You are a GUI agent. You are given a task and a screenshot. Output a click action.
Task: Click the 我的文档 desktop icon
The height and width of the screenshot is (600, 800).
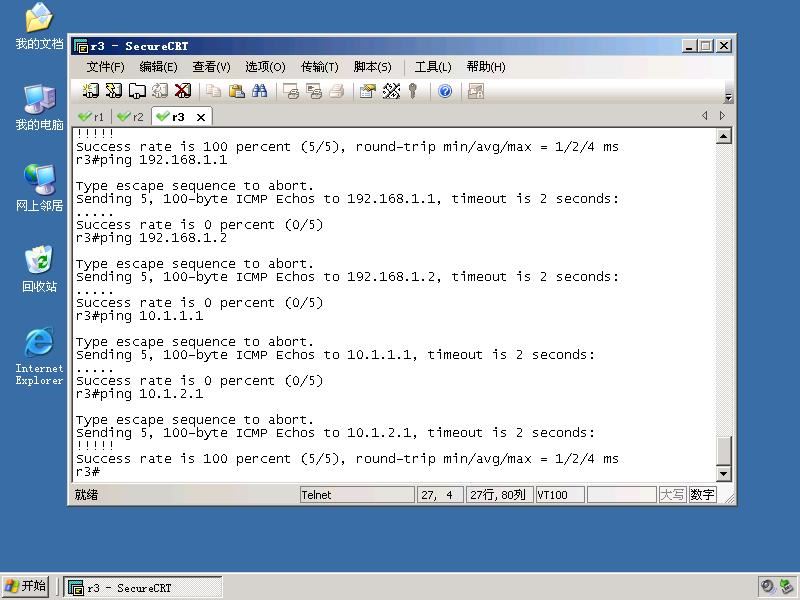click(39, 26)
